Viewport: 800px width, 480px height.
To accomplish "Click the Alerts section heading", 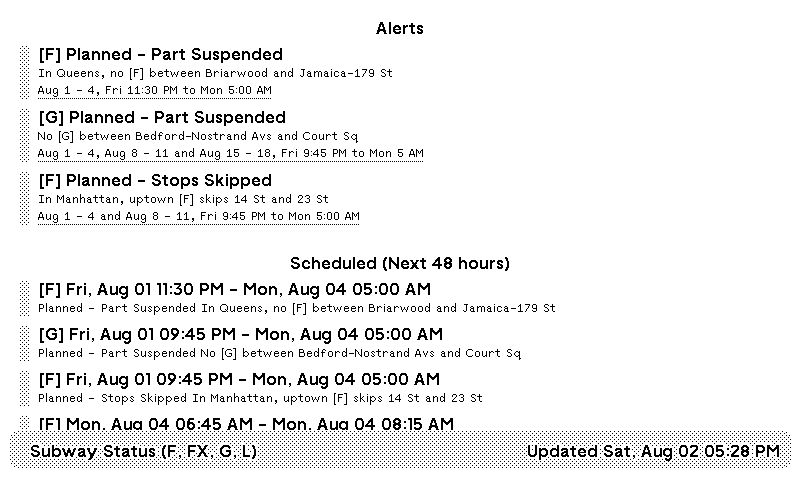I will [x=400, y=29].
